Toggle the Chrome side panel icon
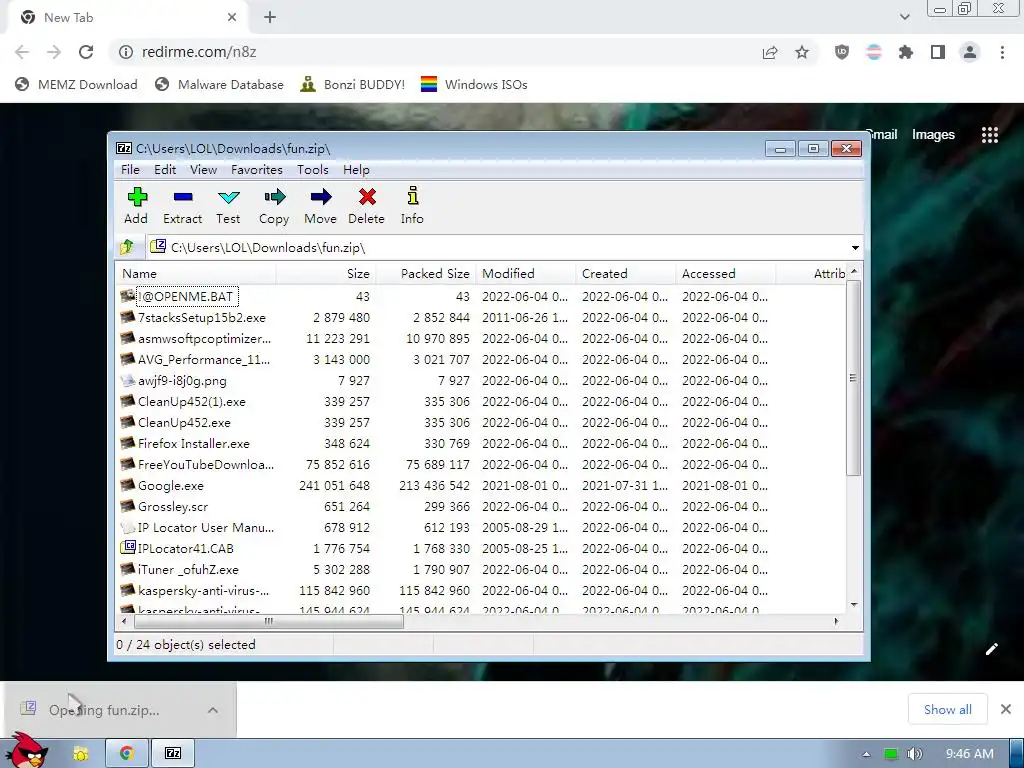The width and height of the screenshot is (1024, 768). [x=938, y=52]
